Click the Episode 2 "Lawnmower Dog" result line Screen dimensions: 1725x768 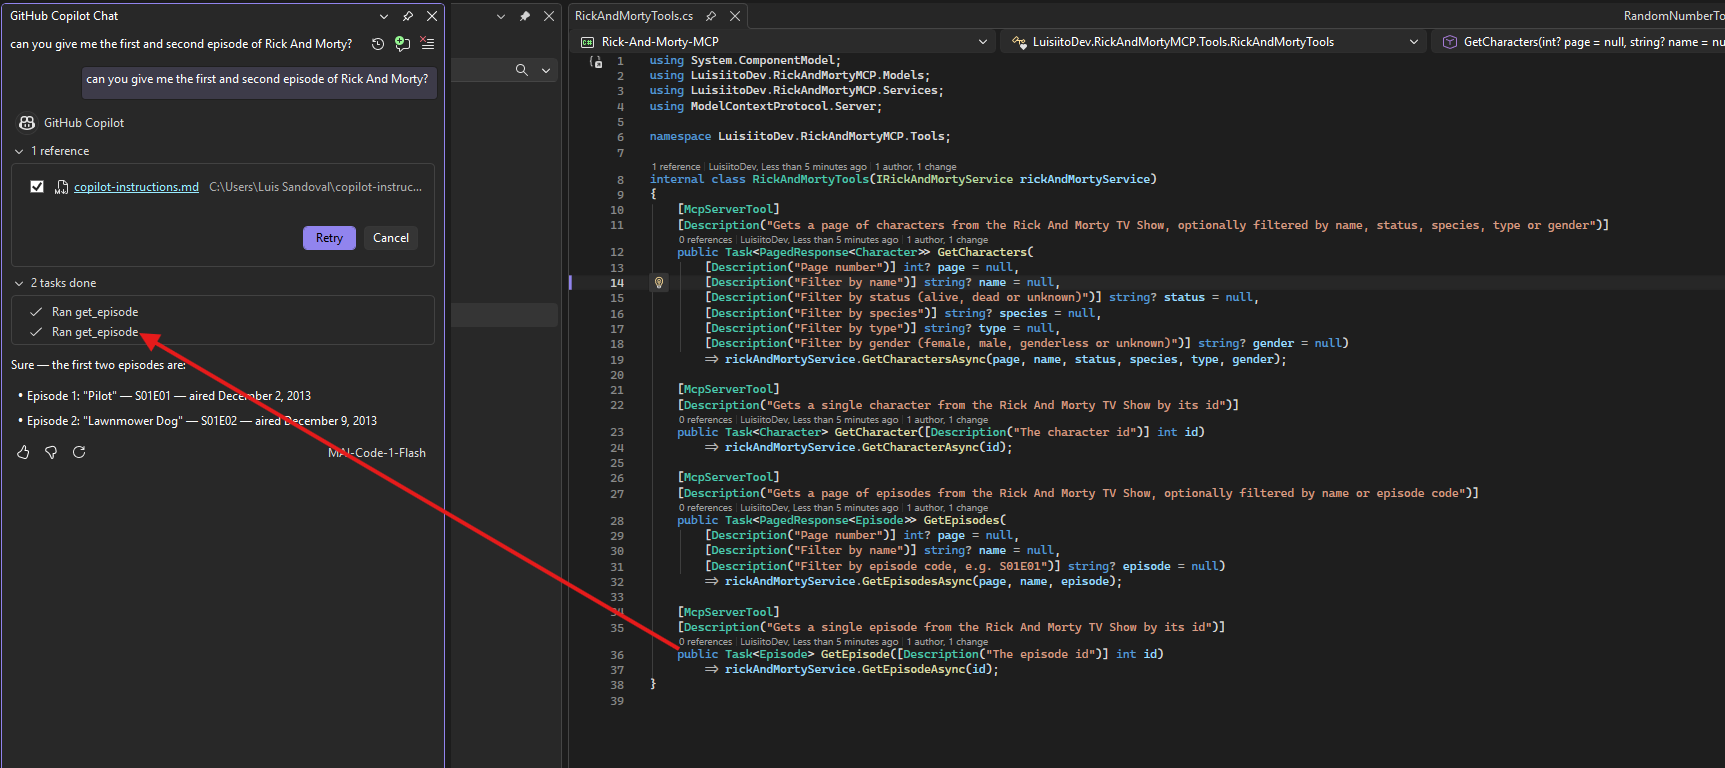(x=201, y=421)
